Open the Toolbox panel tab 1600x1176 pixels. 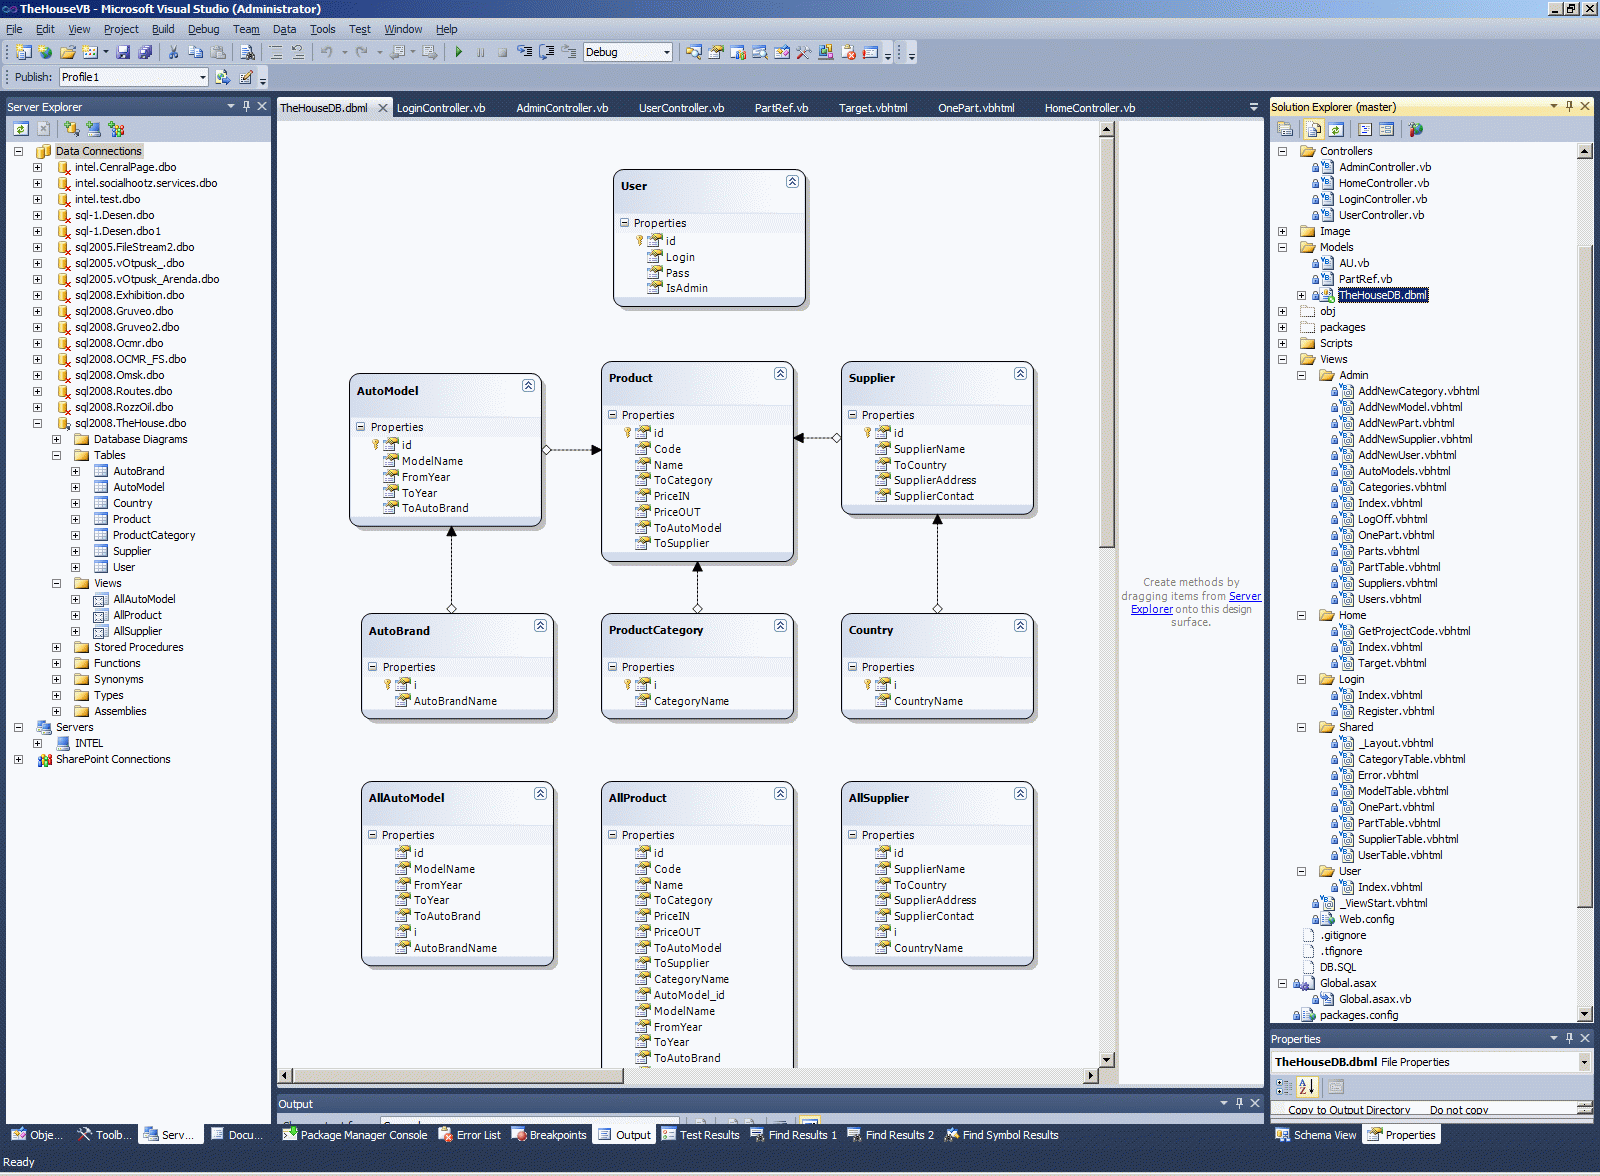tap(104, 1135)
